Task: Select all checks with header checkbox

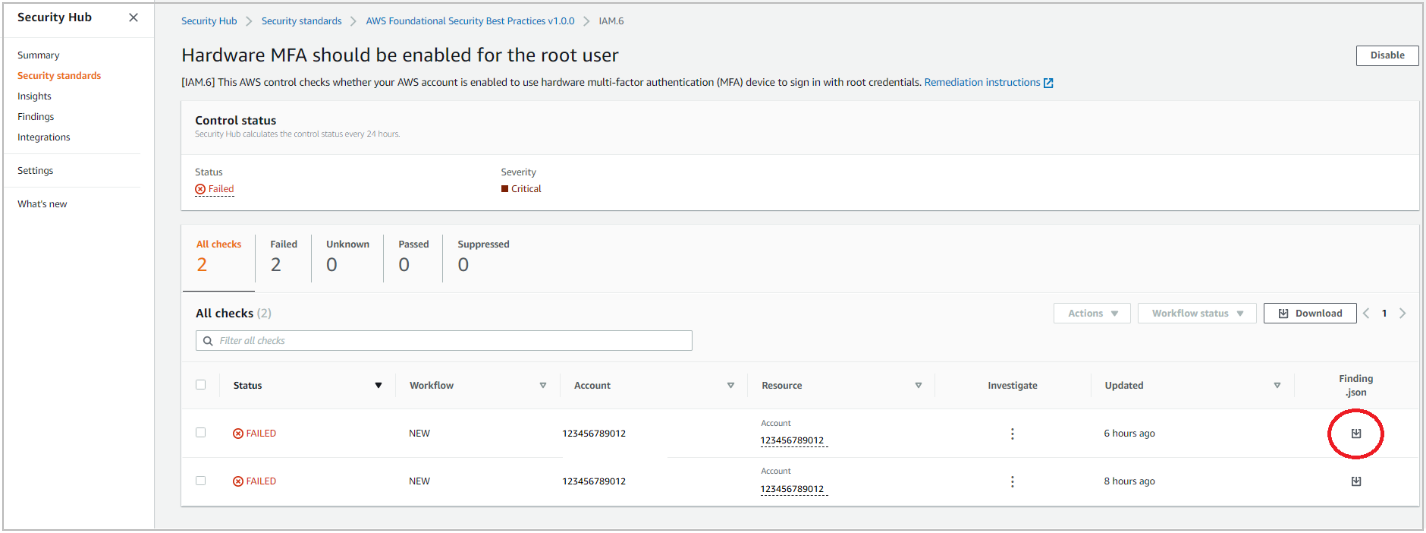Action: coord(201,385)
